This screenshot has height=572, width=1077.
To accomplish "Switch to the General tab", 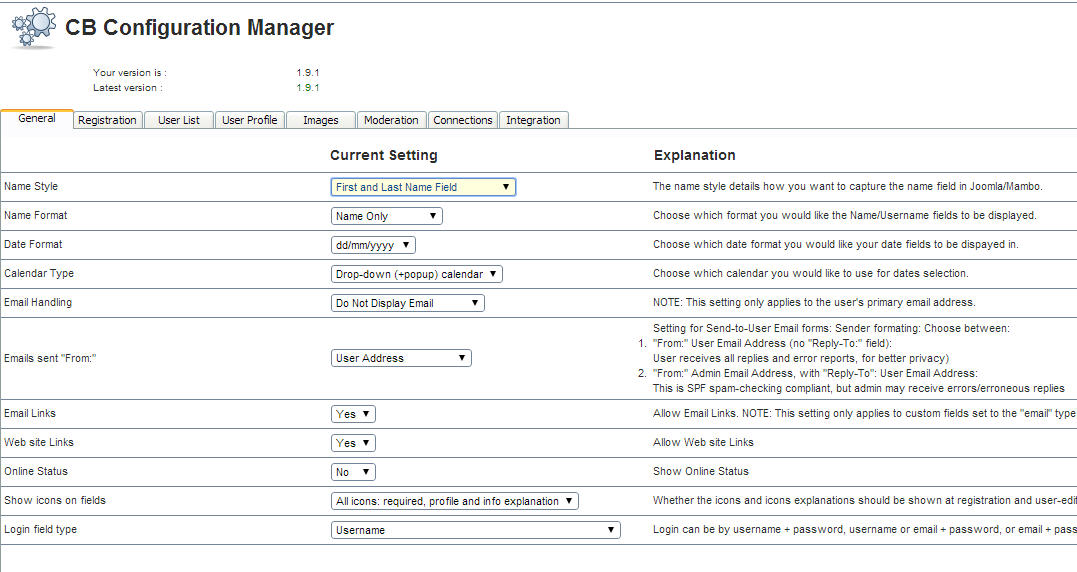I will click(x=37, y=119).
